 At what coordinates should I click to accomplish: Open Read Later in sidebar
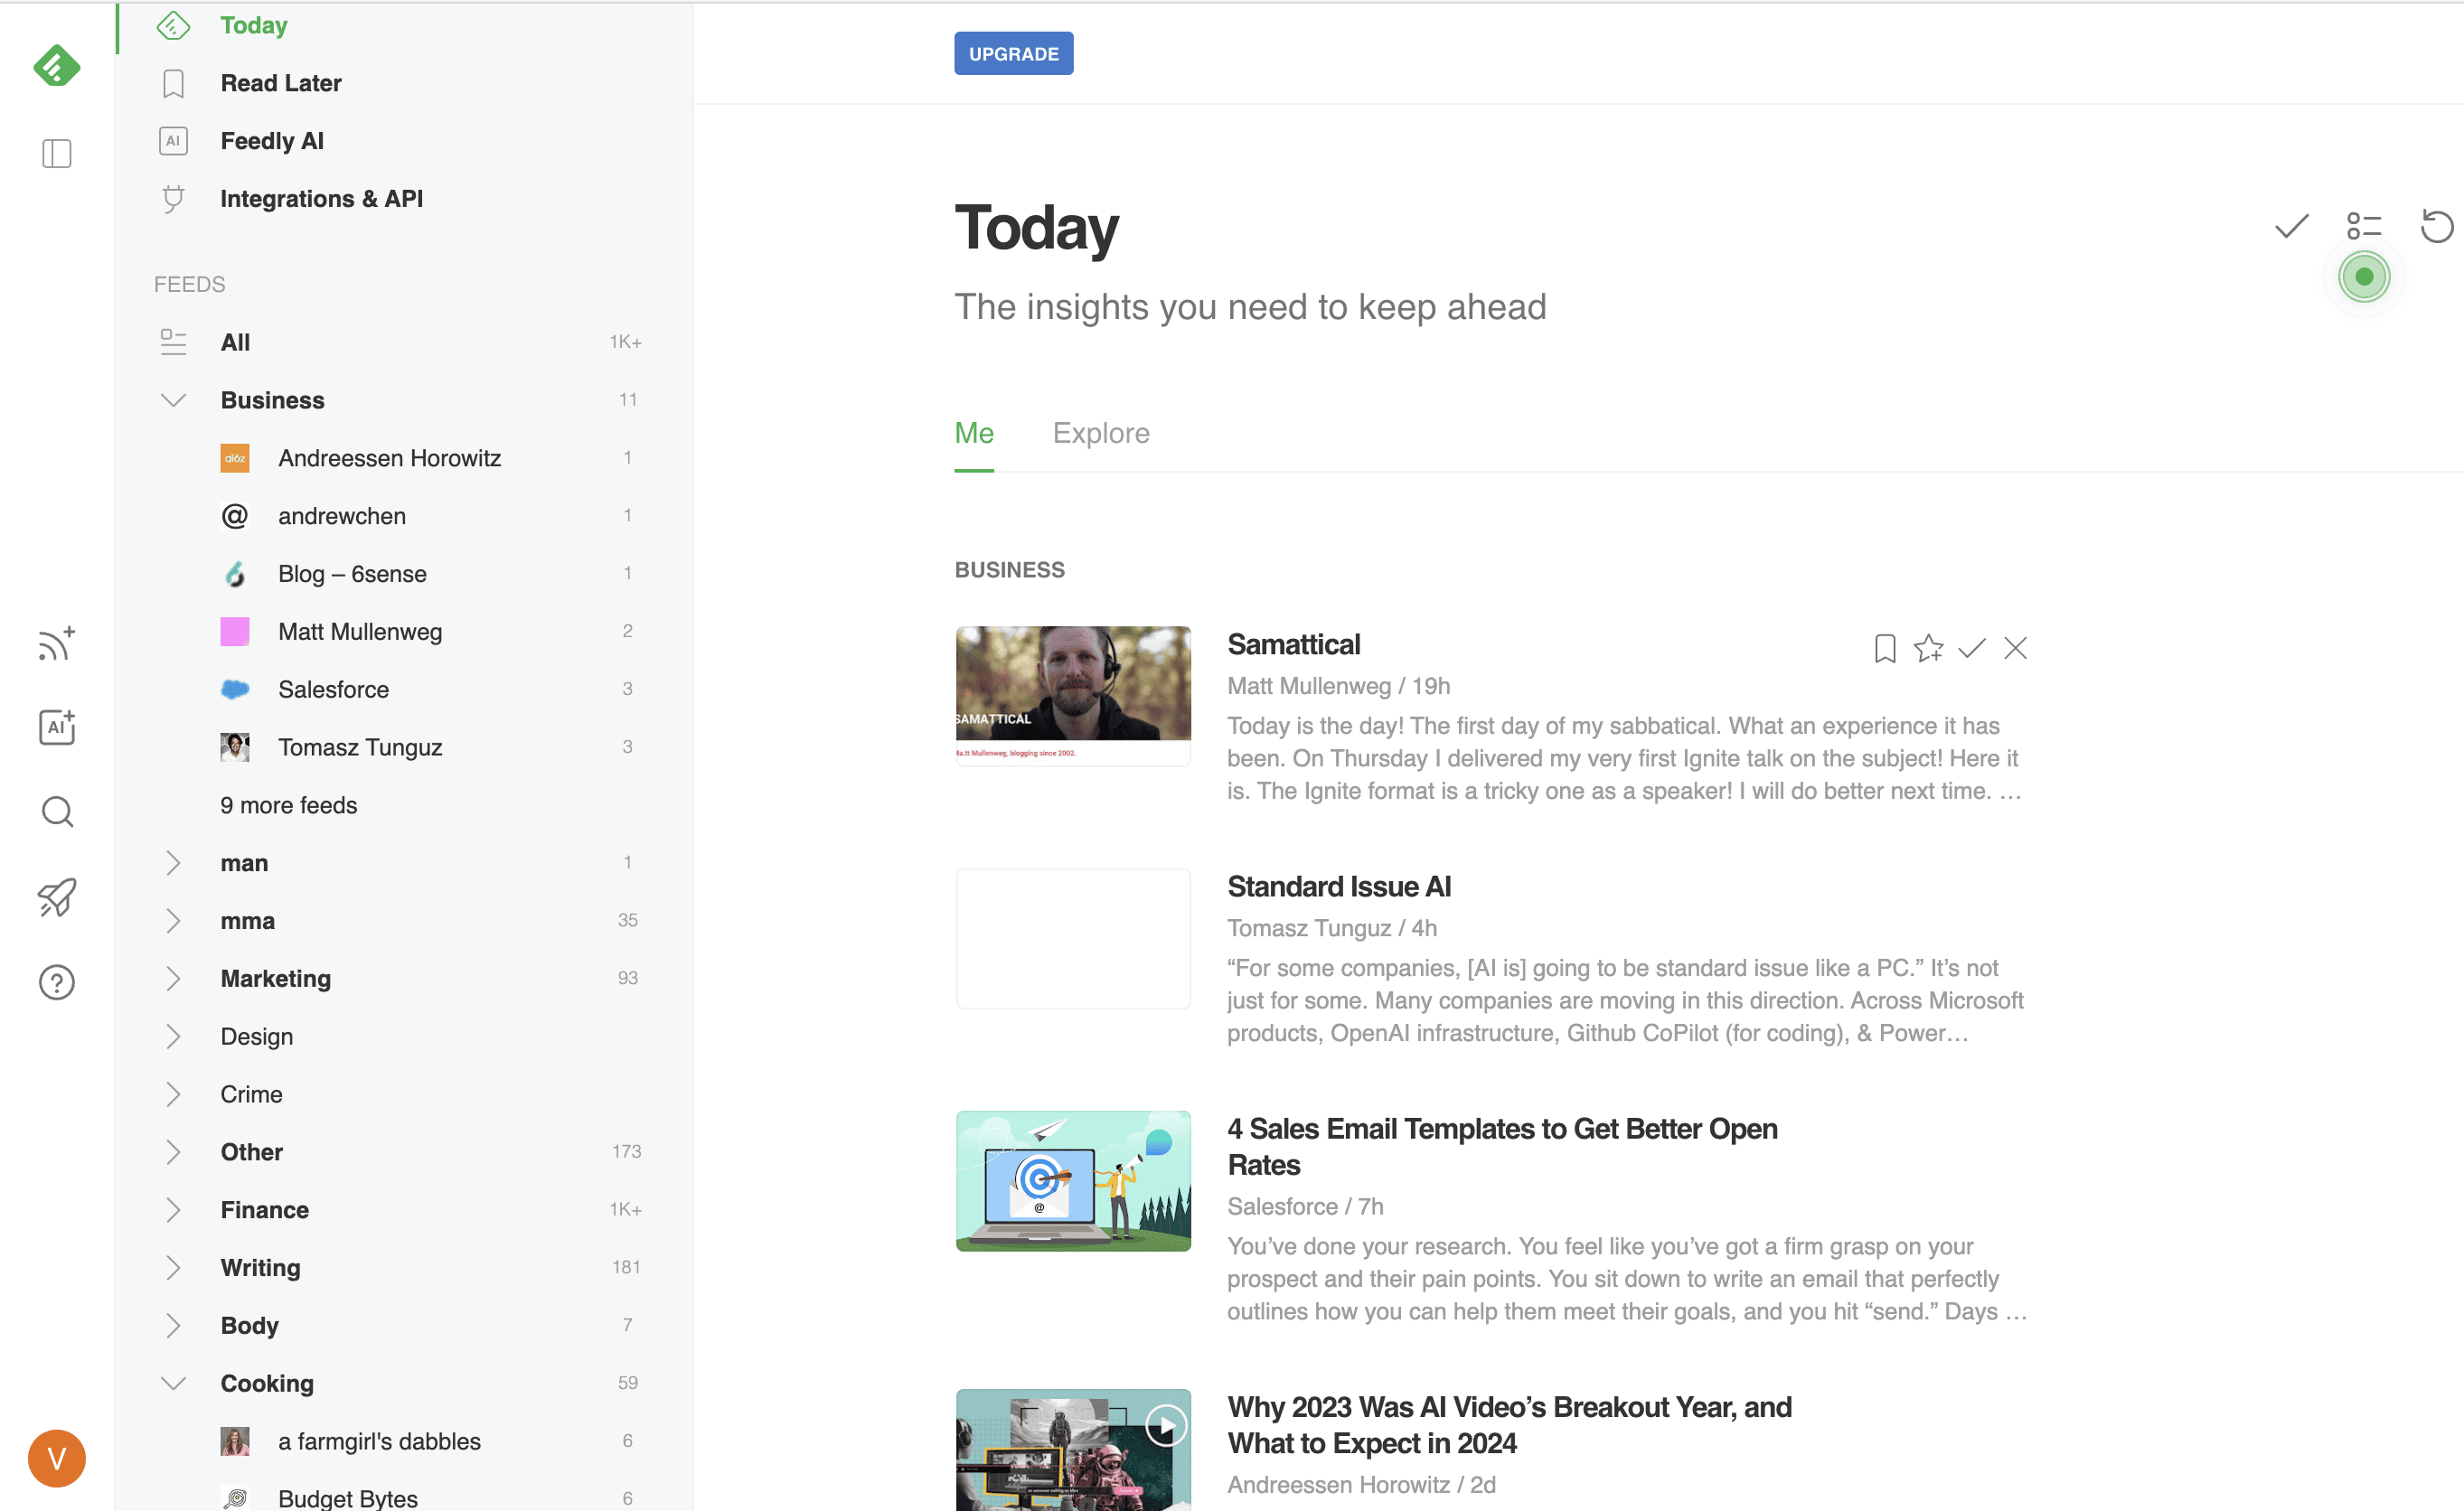(x=280, y=83)
